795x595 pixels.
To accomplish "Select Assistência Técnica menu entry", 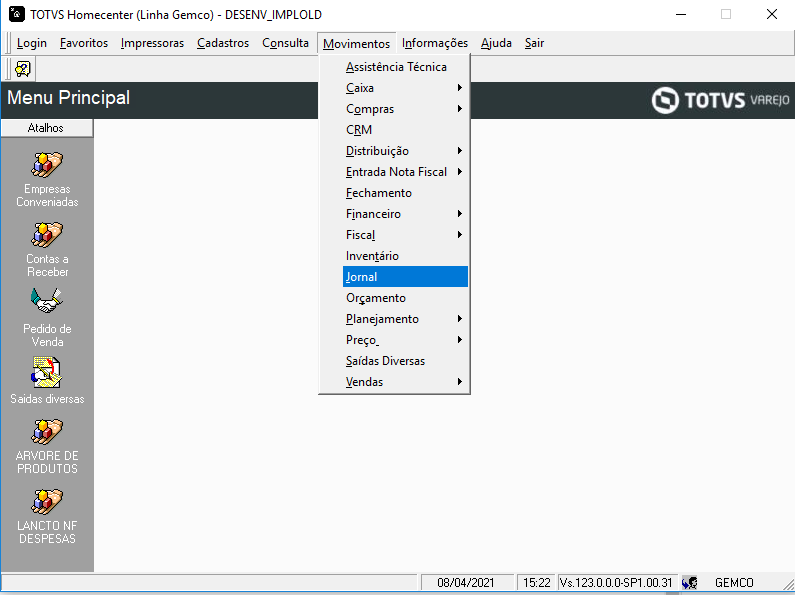I will click(x=405, y=67).
